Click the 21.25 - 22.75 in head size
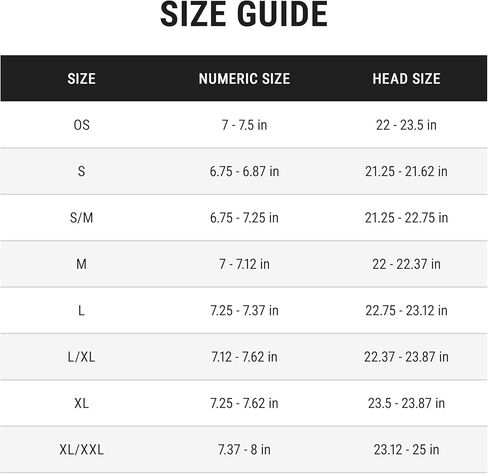 406,218
